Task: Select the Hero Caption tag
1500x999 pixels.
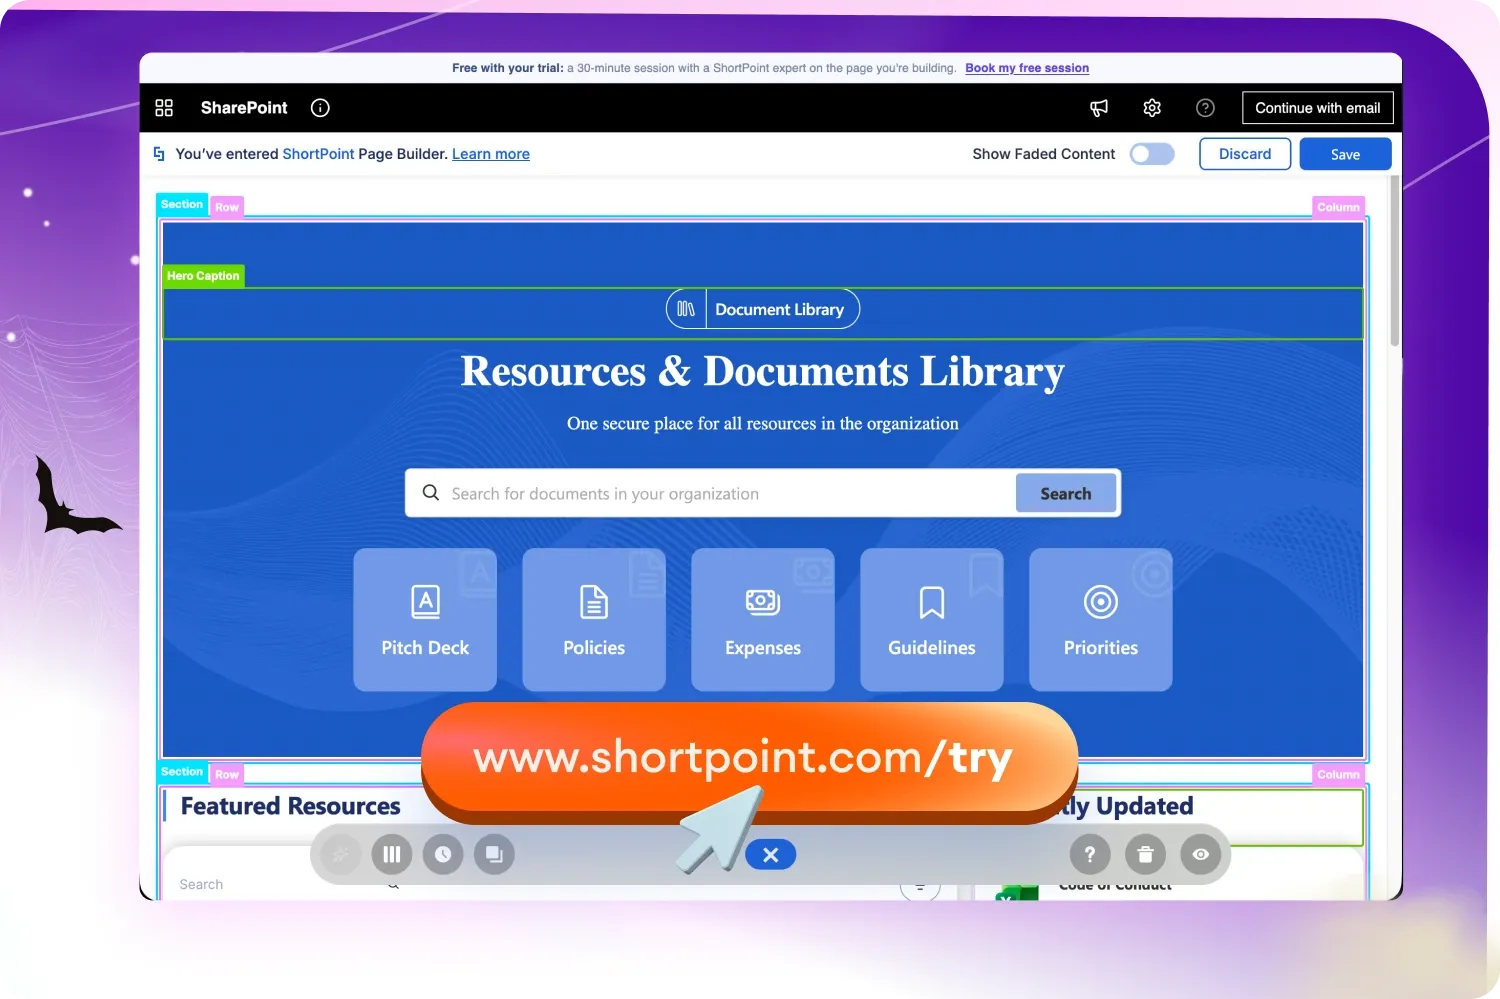Action: (x=203, y=276)
